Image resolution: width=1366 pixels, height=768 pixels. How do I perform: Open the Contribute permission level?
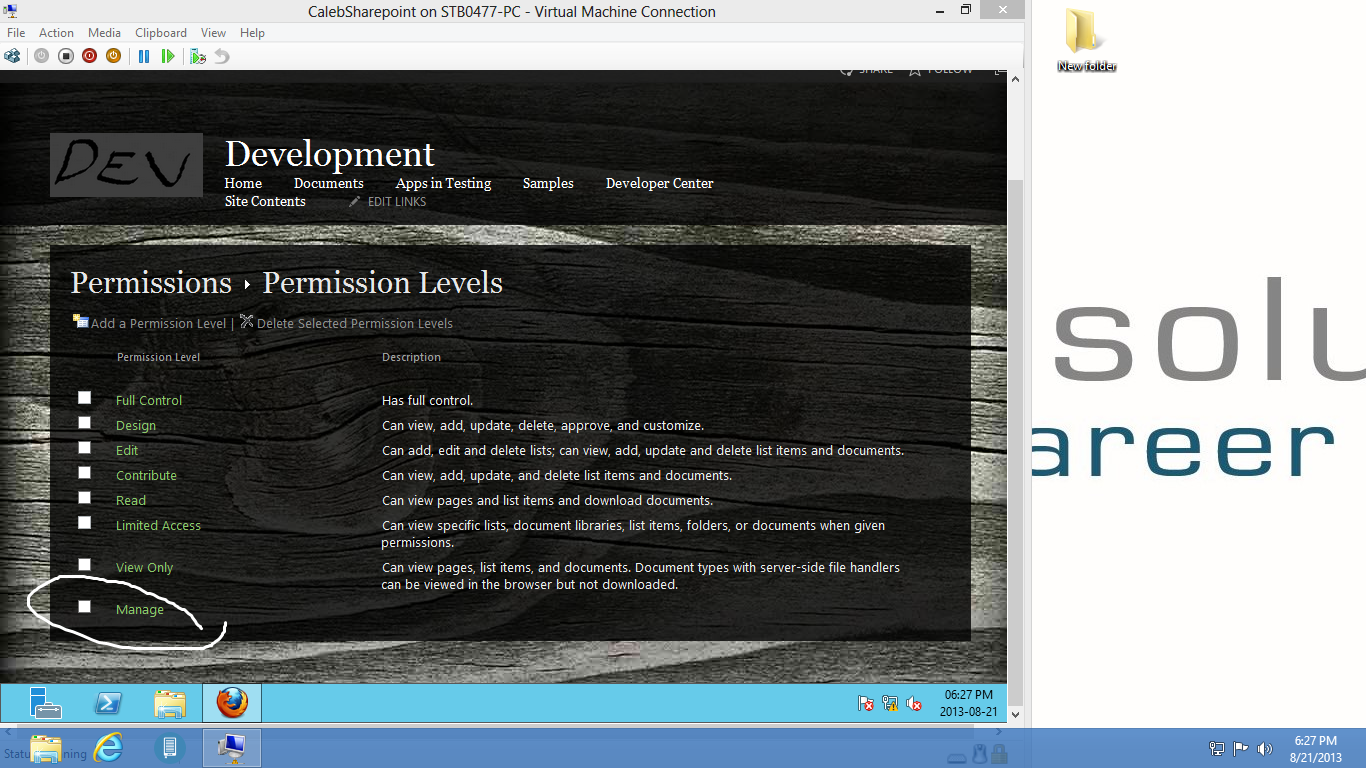pyautogui.click(x=146, y=476)
